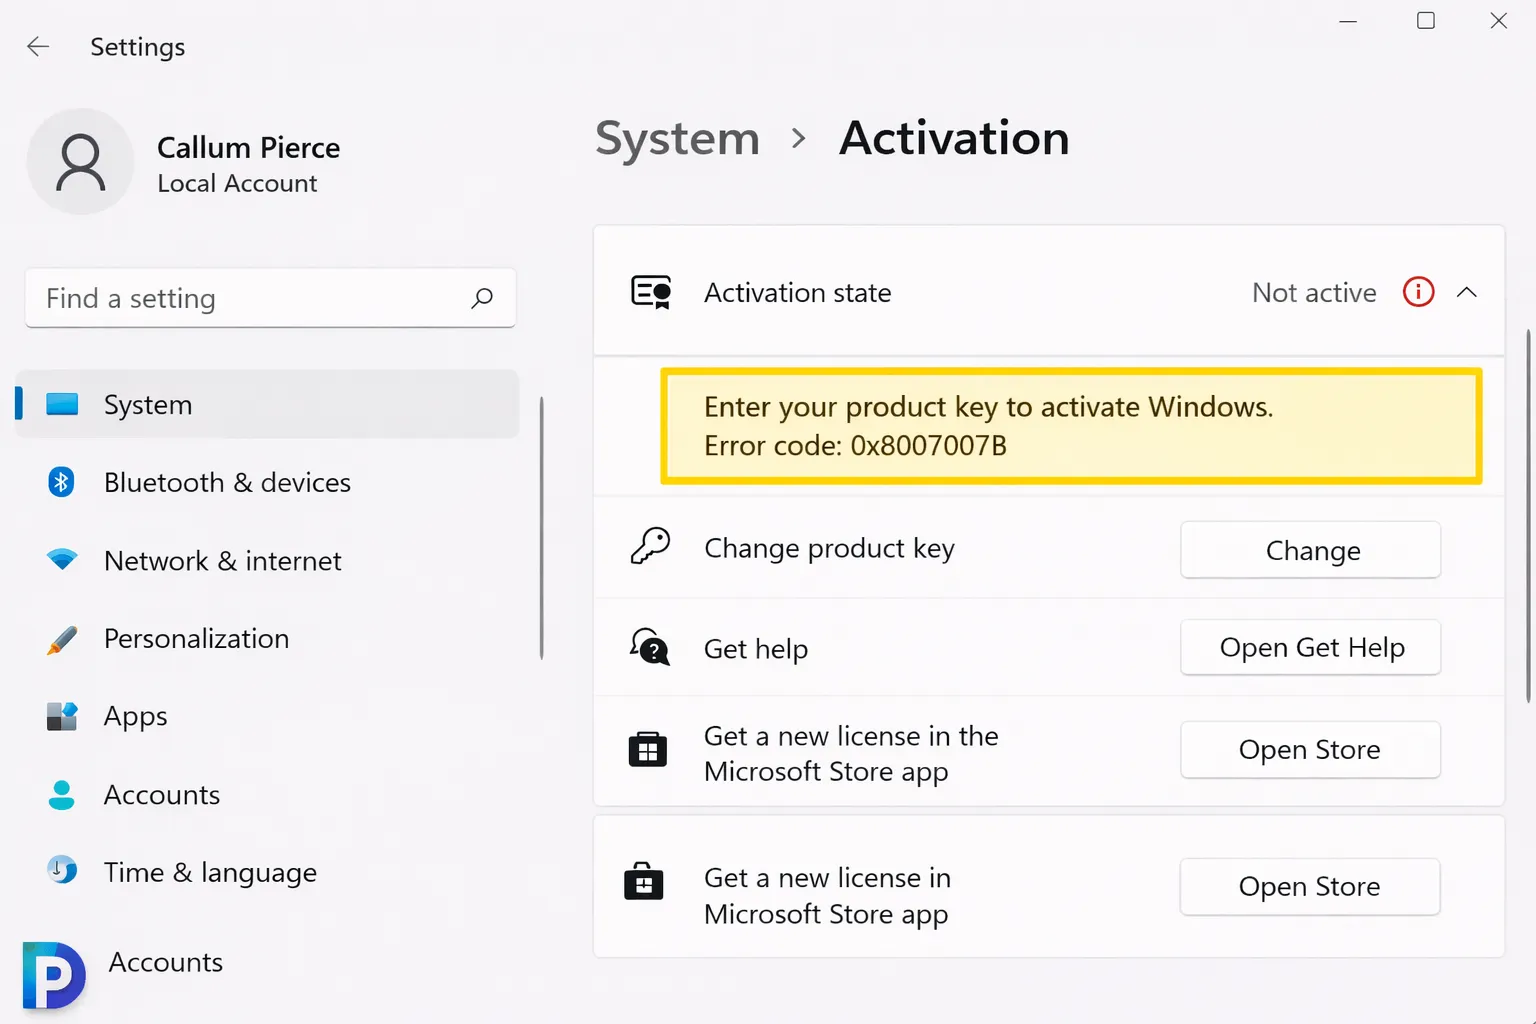
Task: Click Open Get Help
Action: pos(1311,647)
